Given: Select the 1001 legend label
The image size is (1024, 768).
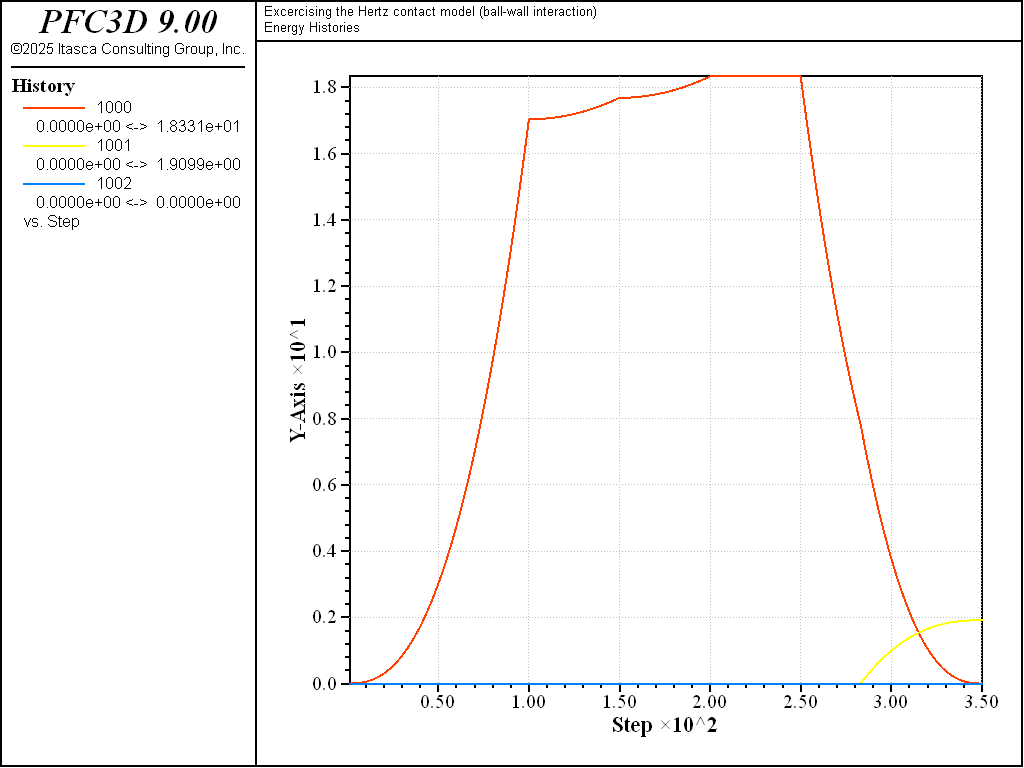Looking at the screenshot, I should [x=114, y=146].
